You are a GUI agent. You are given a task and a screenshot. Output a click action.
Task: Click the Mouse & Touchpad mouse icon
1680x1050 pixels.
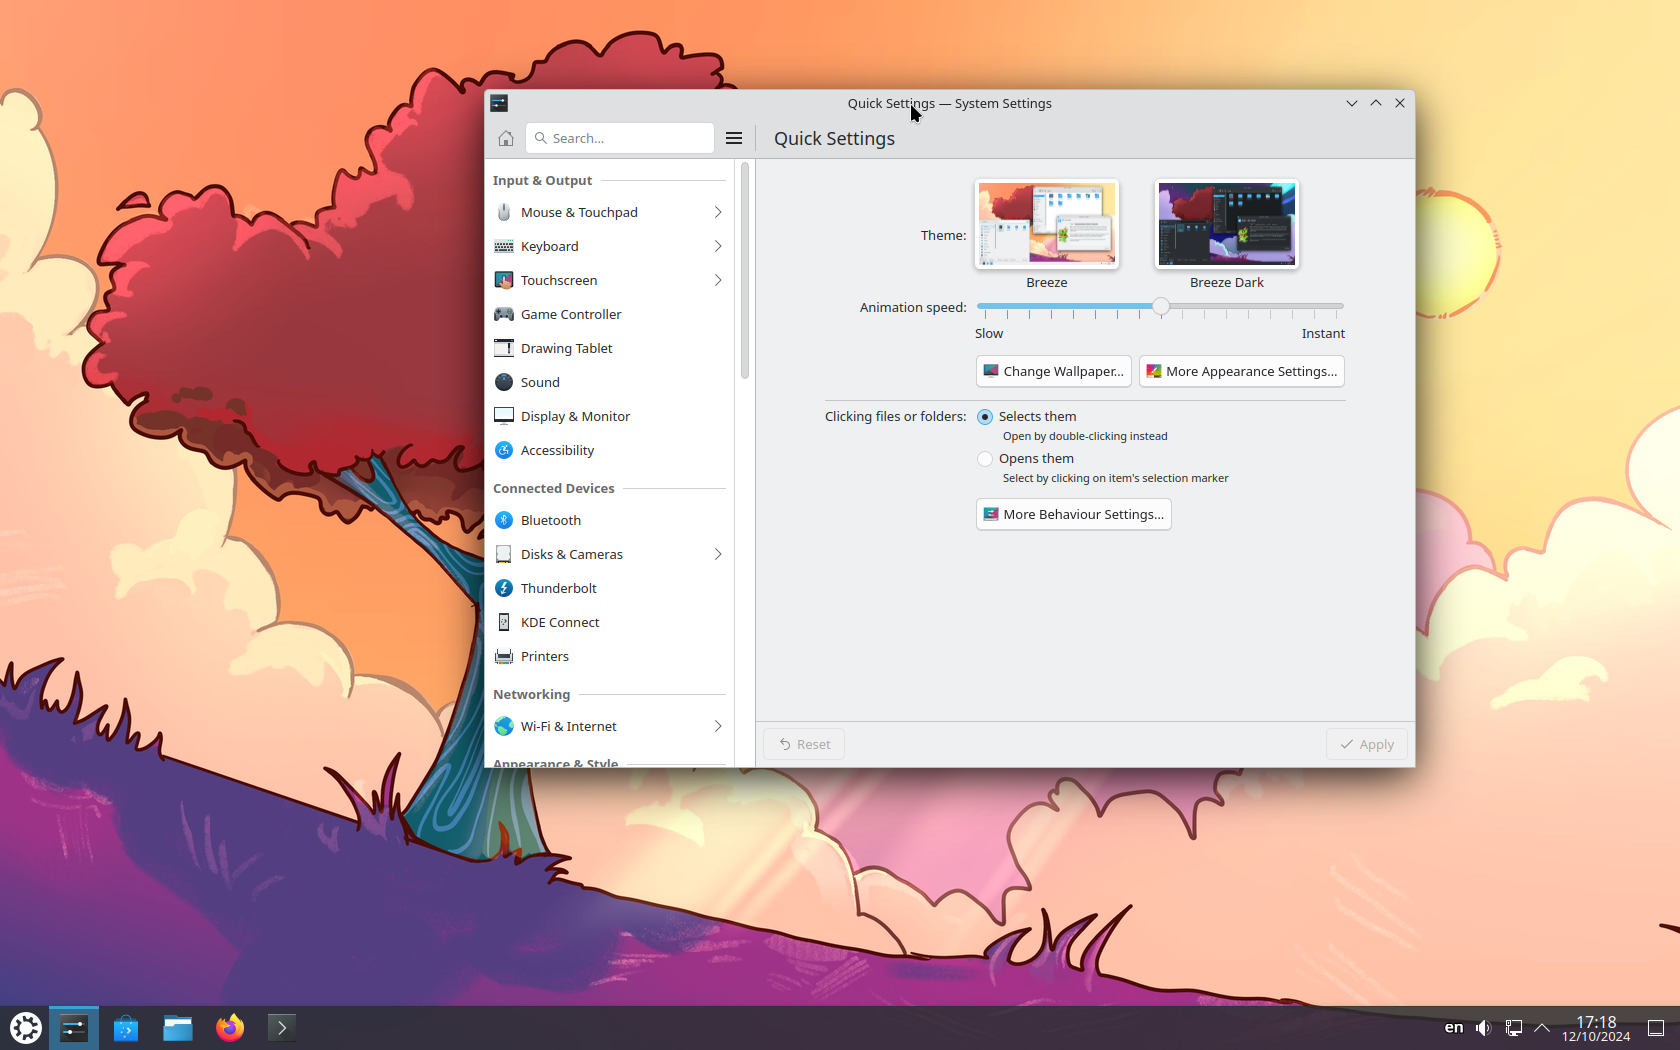point(504,212)
